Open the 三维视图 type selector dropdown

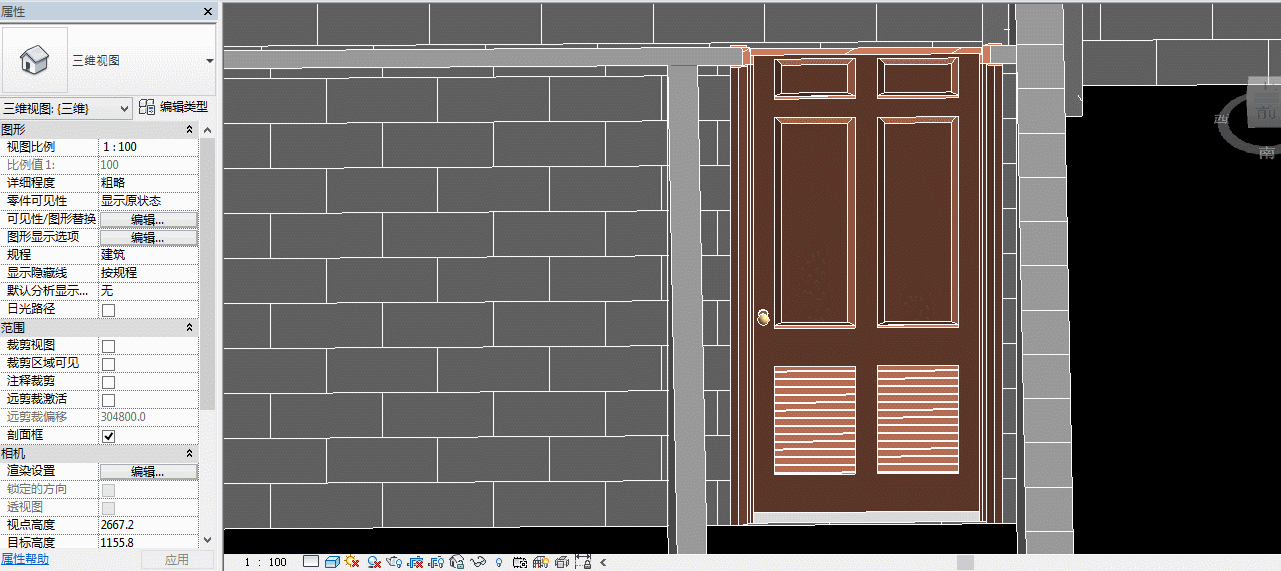210,60
